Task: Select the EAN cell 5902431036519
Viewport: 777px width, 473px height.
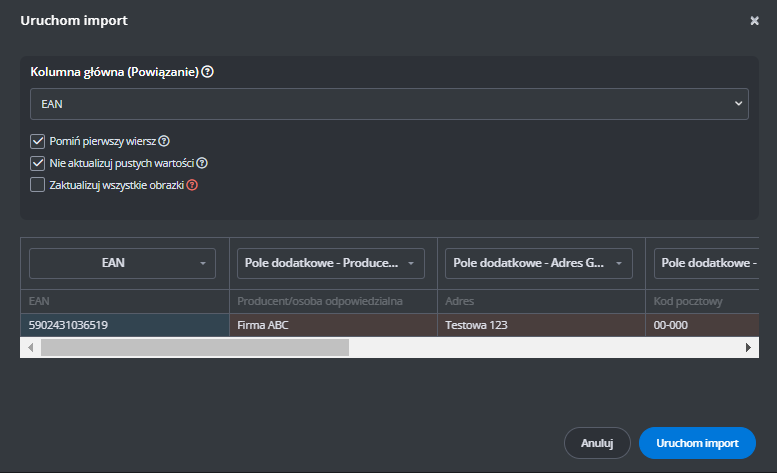Action: click(x=124, y=325)
